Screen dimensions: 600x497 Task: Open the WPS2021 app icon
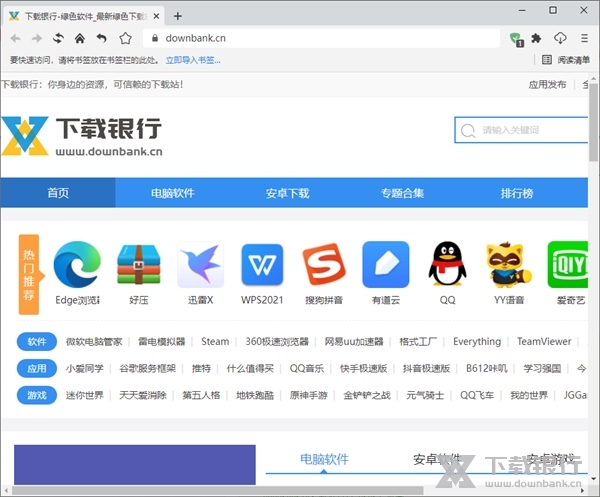point(262,264)
